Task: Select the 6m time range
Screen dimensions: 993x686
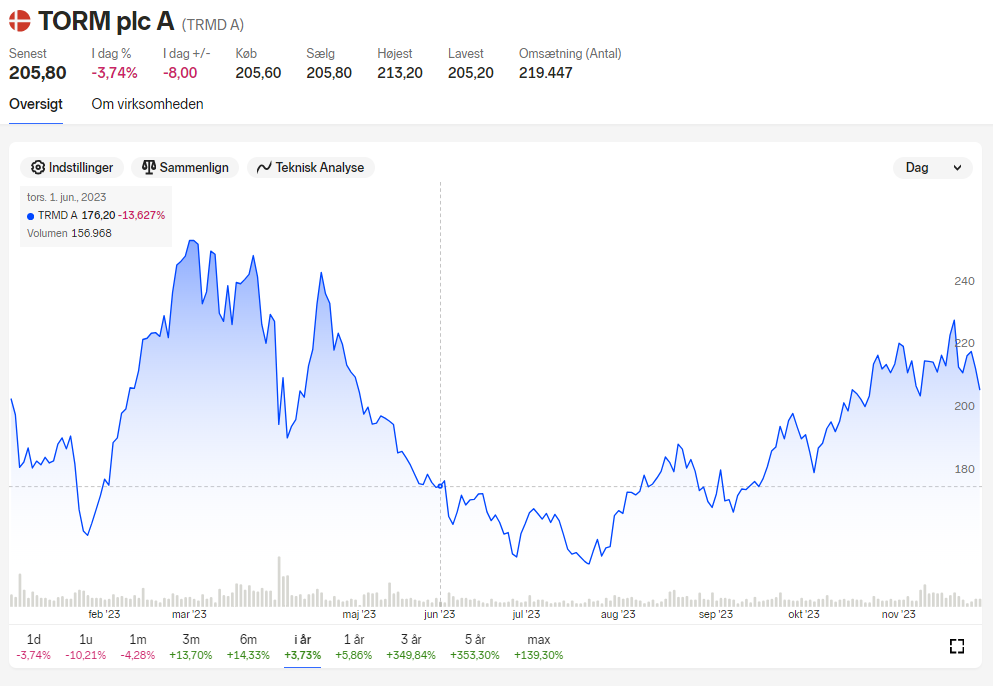Action: pyautogui.click(x=248, y=647)
